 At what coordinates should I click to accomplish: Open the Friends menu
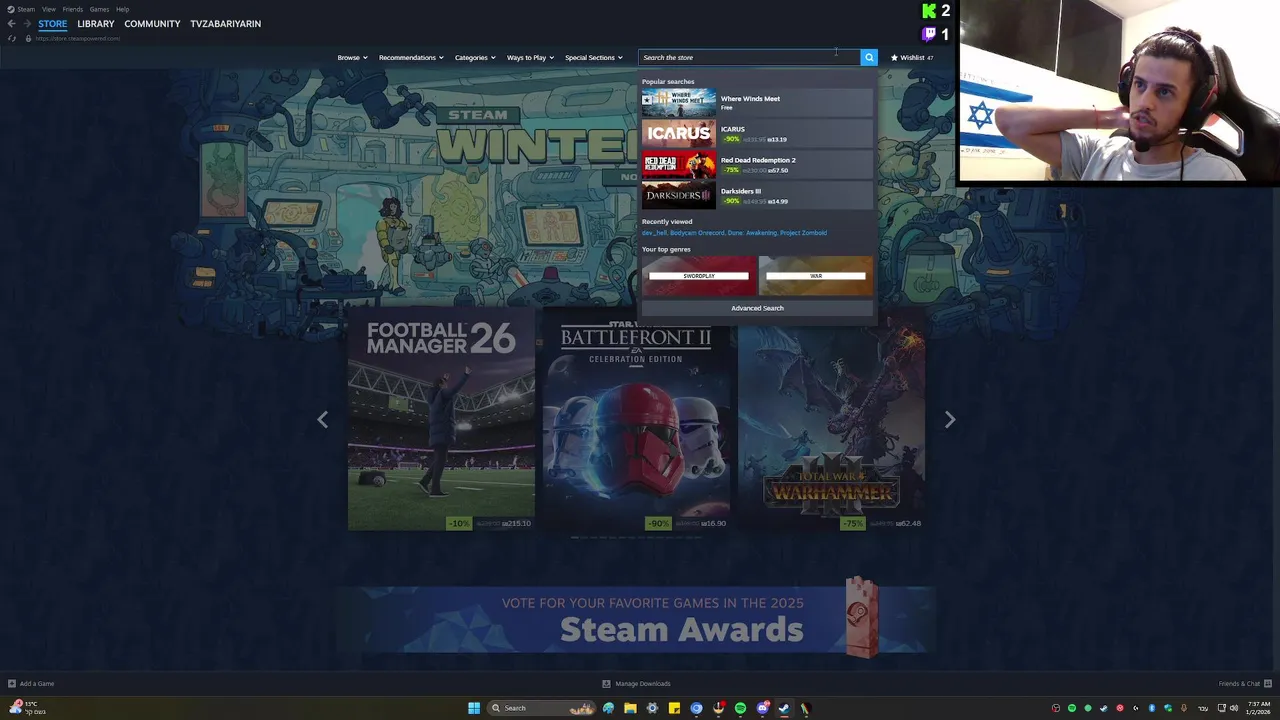point(73,9)
